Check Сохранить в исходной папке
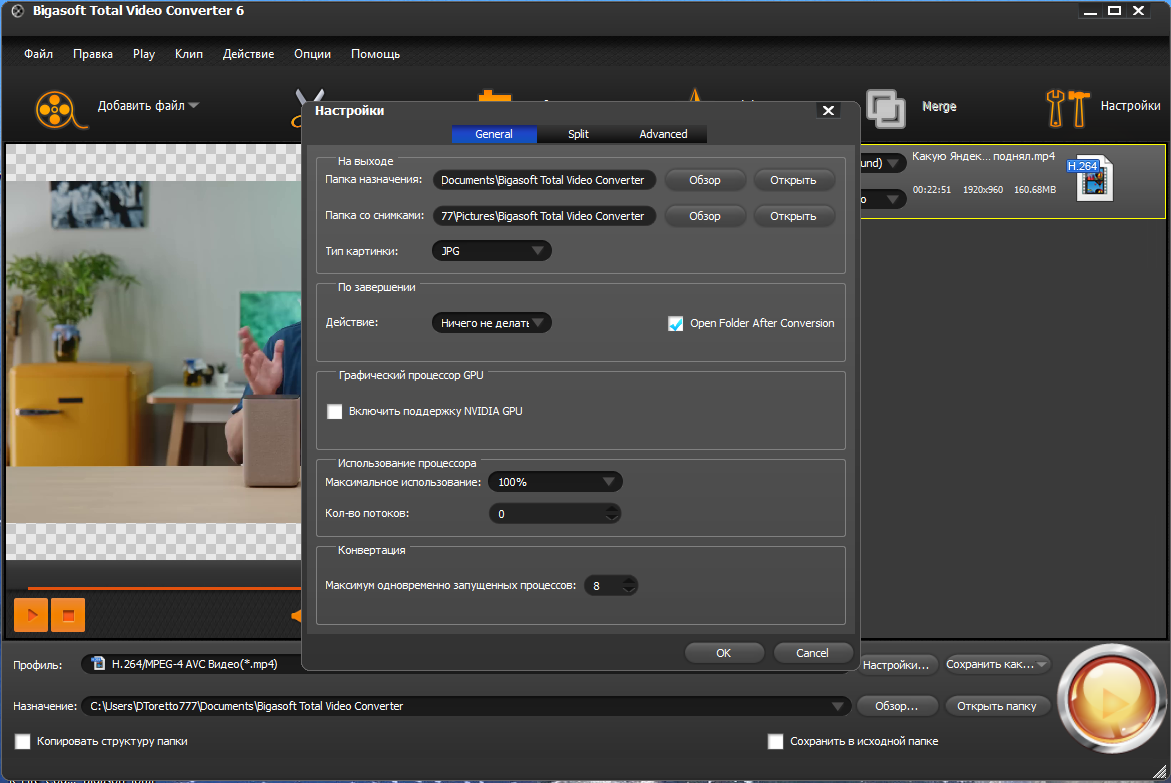The height and width of the screenshot is (783, 1171). (776, 741)
